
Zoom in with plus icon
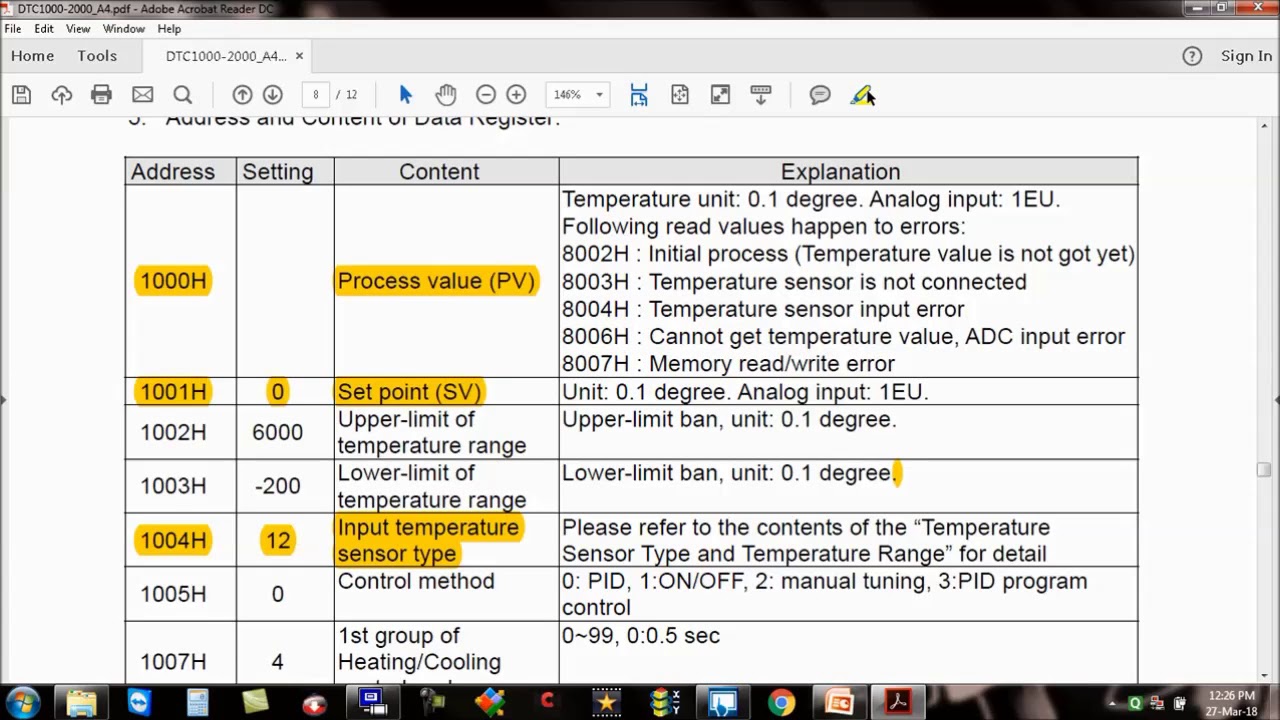click(516, 95)
